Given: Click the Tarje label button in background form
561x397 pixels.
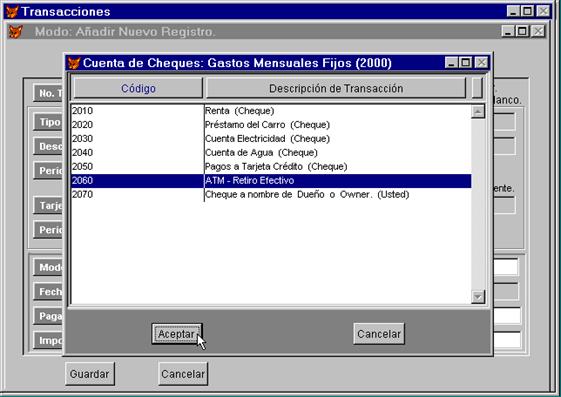Looking at the screenshot, I should click(x=49, y=205).
